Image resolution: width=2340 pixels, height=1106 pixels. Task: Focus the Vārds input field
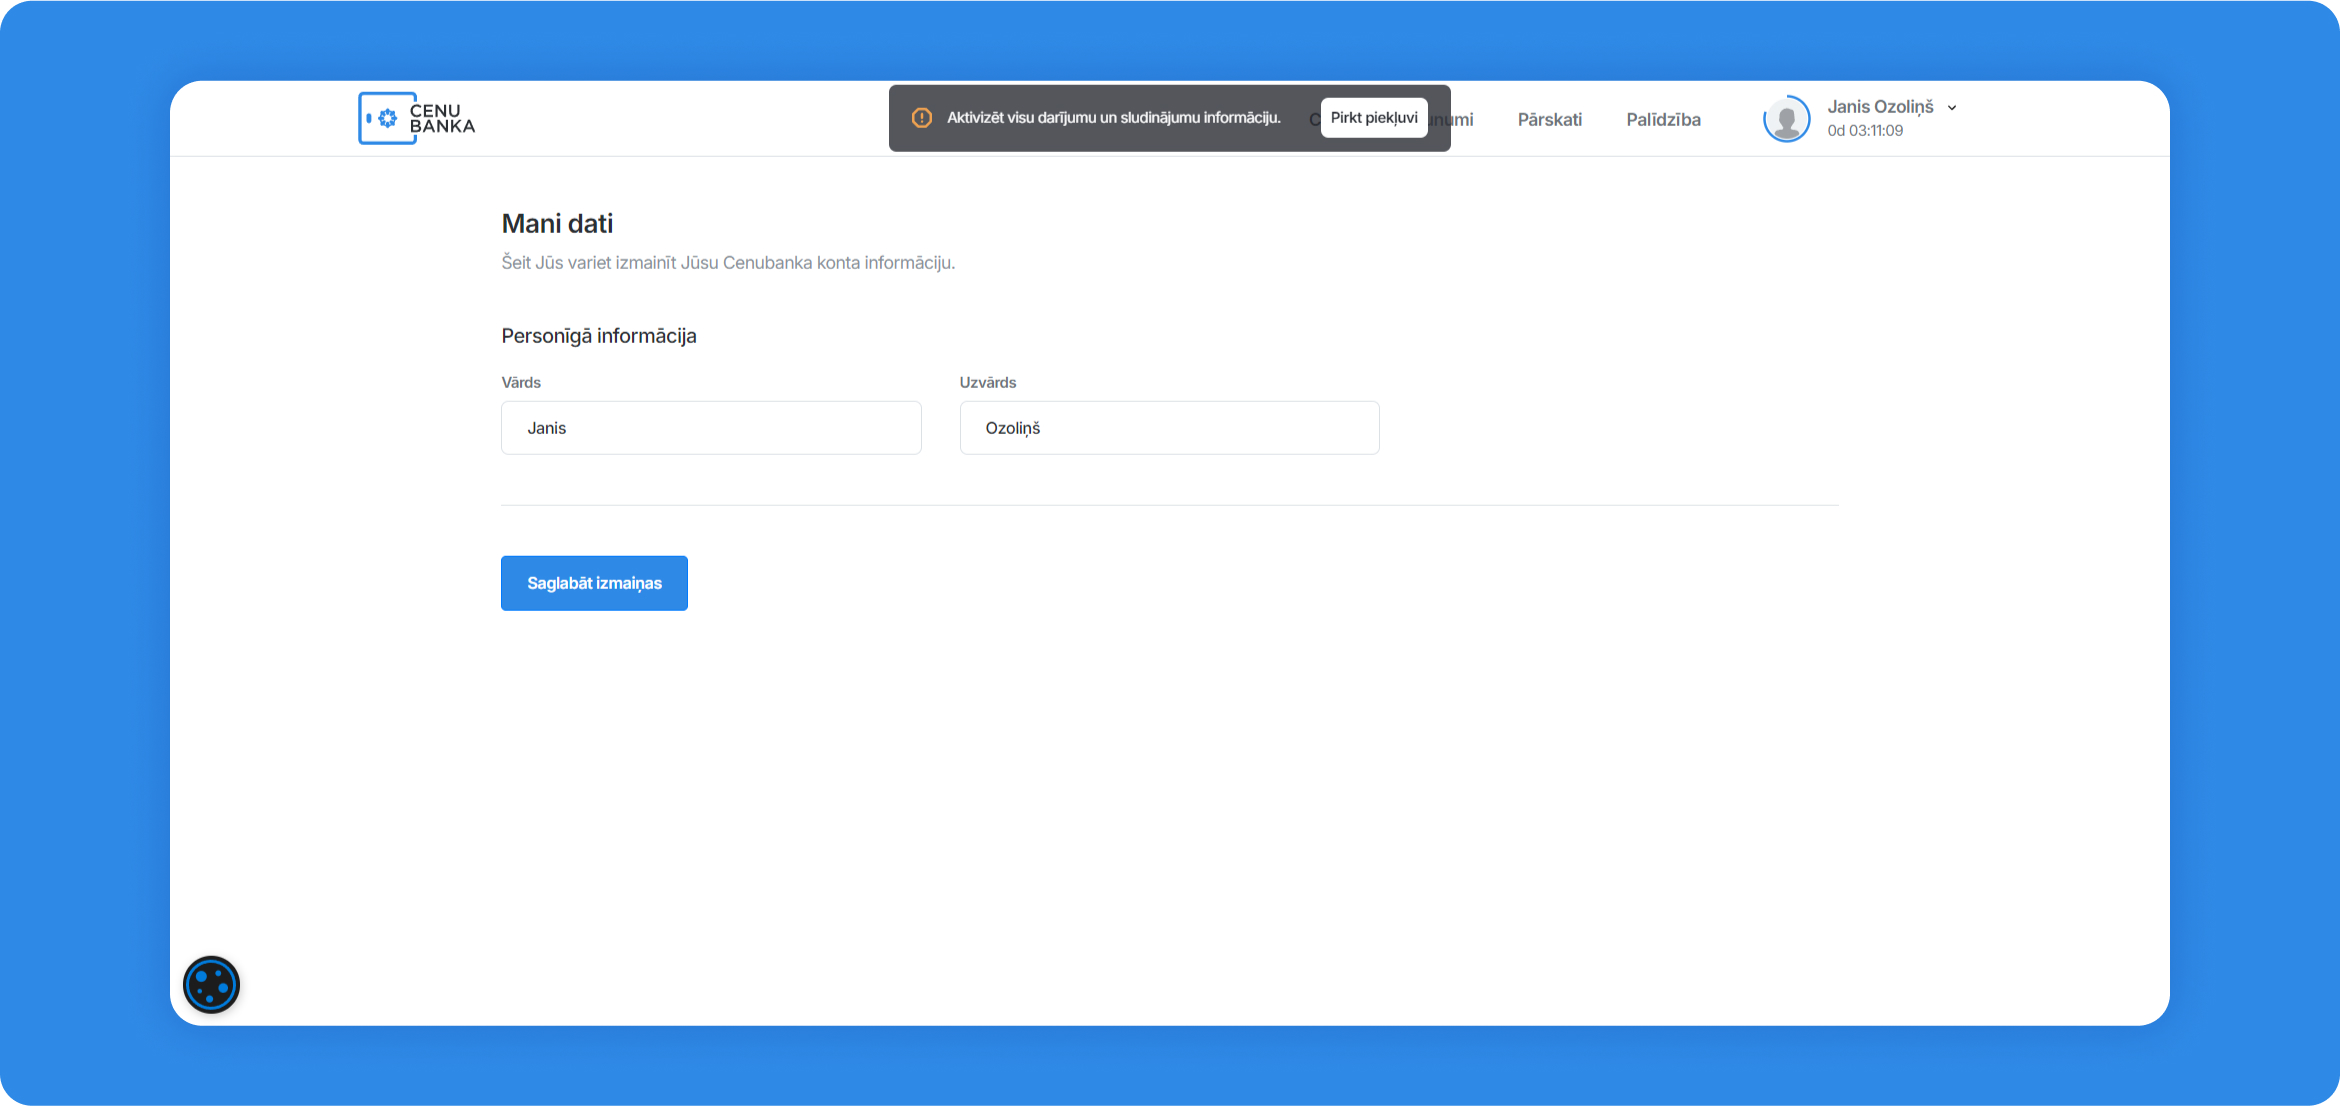(711, 428)
